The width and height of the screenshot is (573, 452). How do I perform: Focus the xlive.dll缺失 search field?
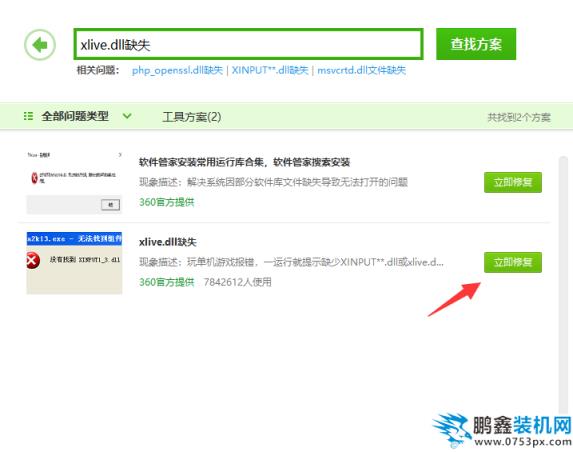(248, 44)
